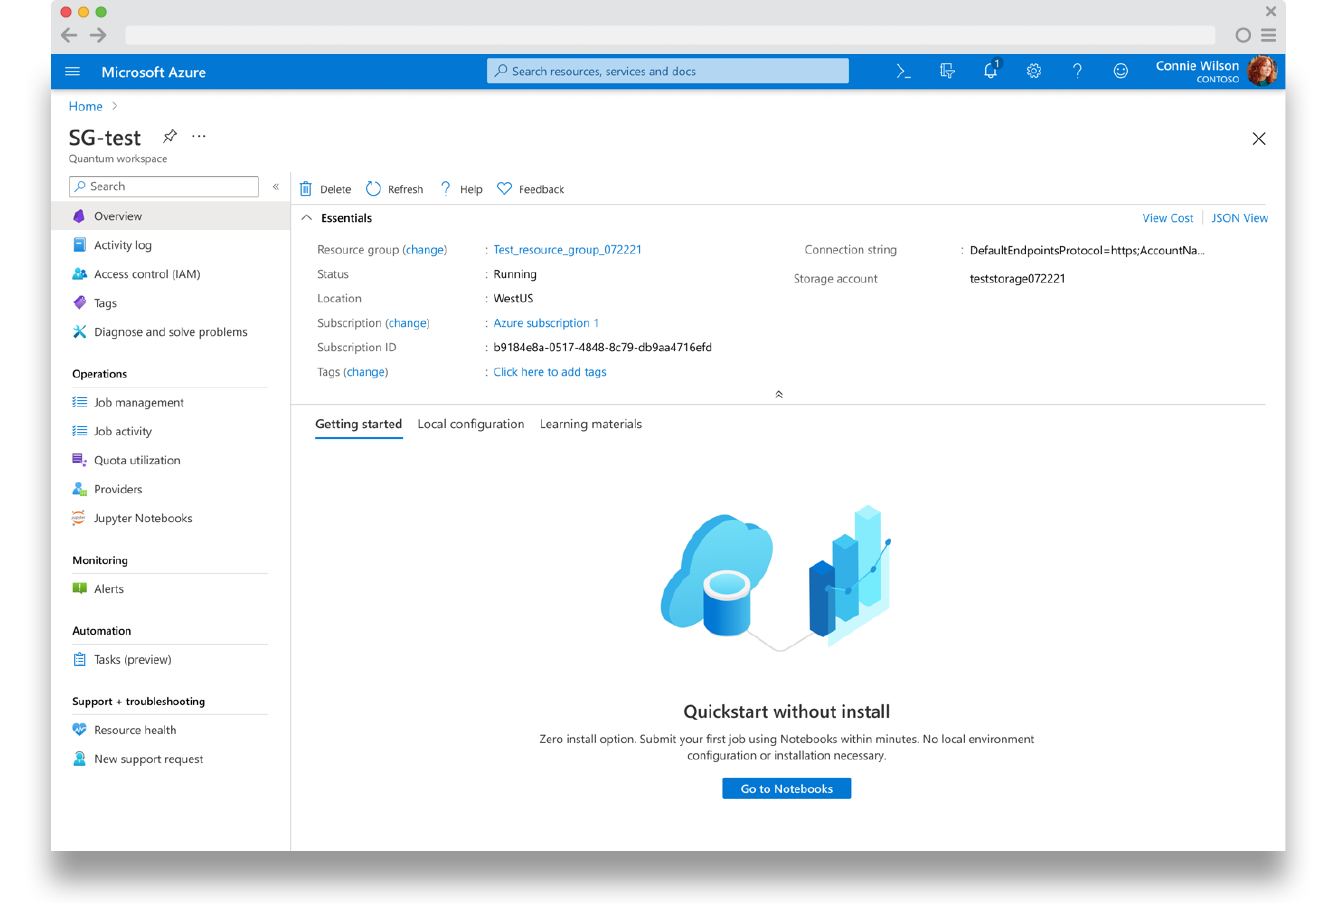Select the connection string value
The width and height of the screenshot is (1337, 903).
pyautogui.click(x=1087, y=250)
